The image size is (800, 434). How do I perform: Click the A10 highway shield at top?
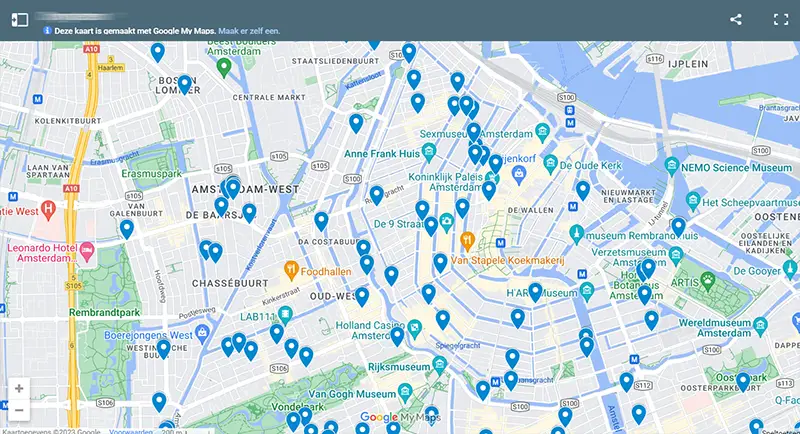click(91, 49)
